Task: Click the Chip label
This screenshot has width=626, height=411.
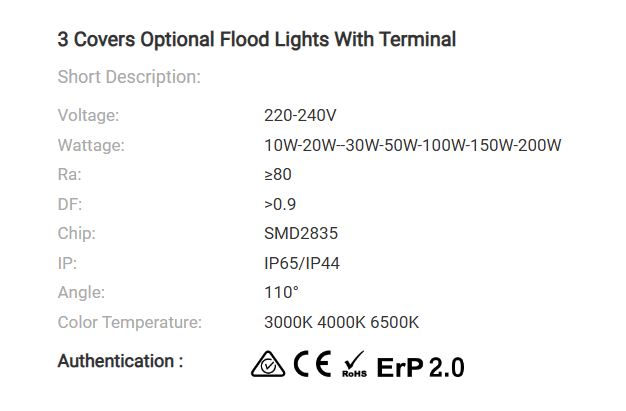Action: (77, 233)
